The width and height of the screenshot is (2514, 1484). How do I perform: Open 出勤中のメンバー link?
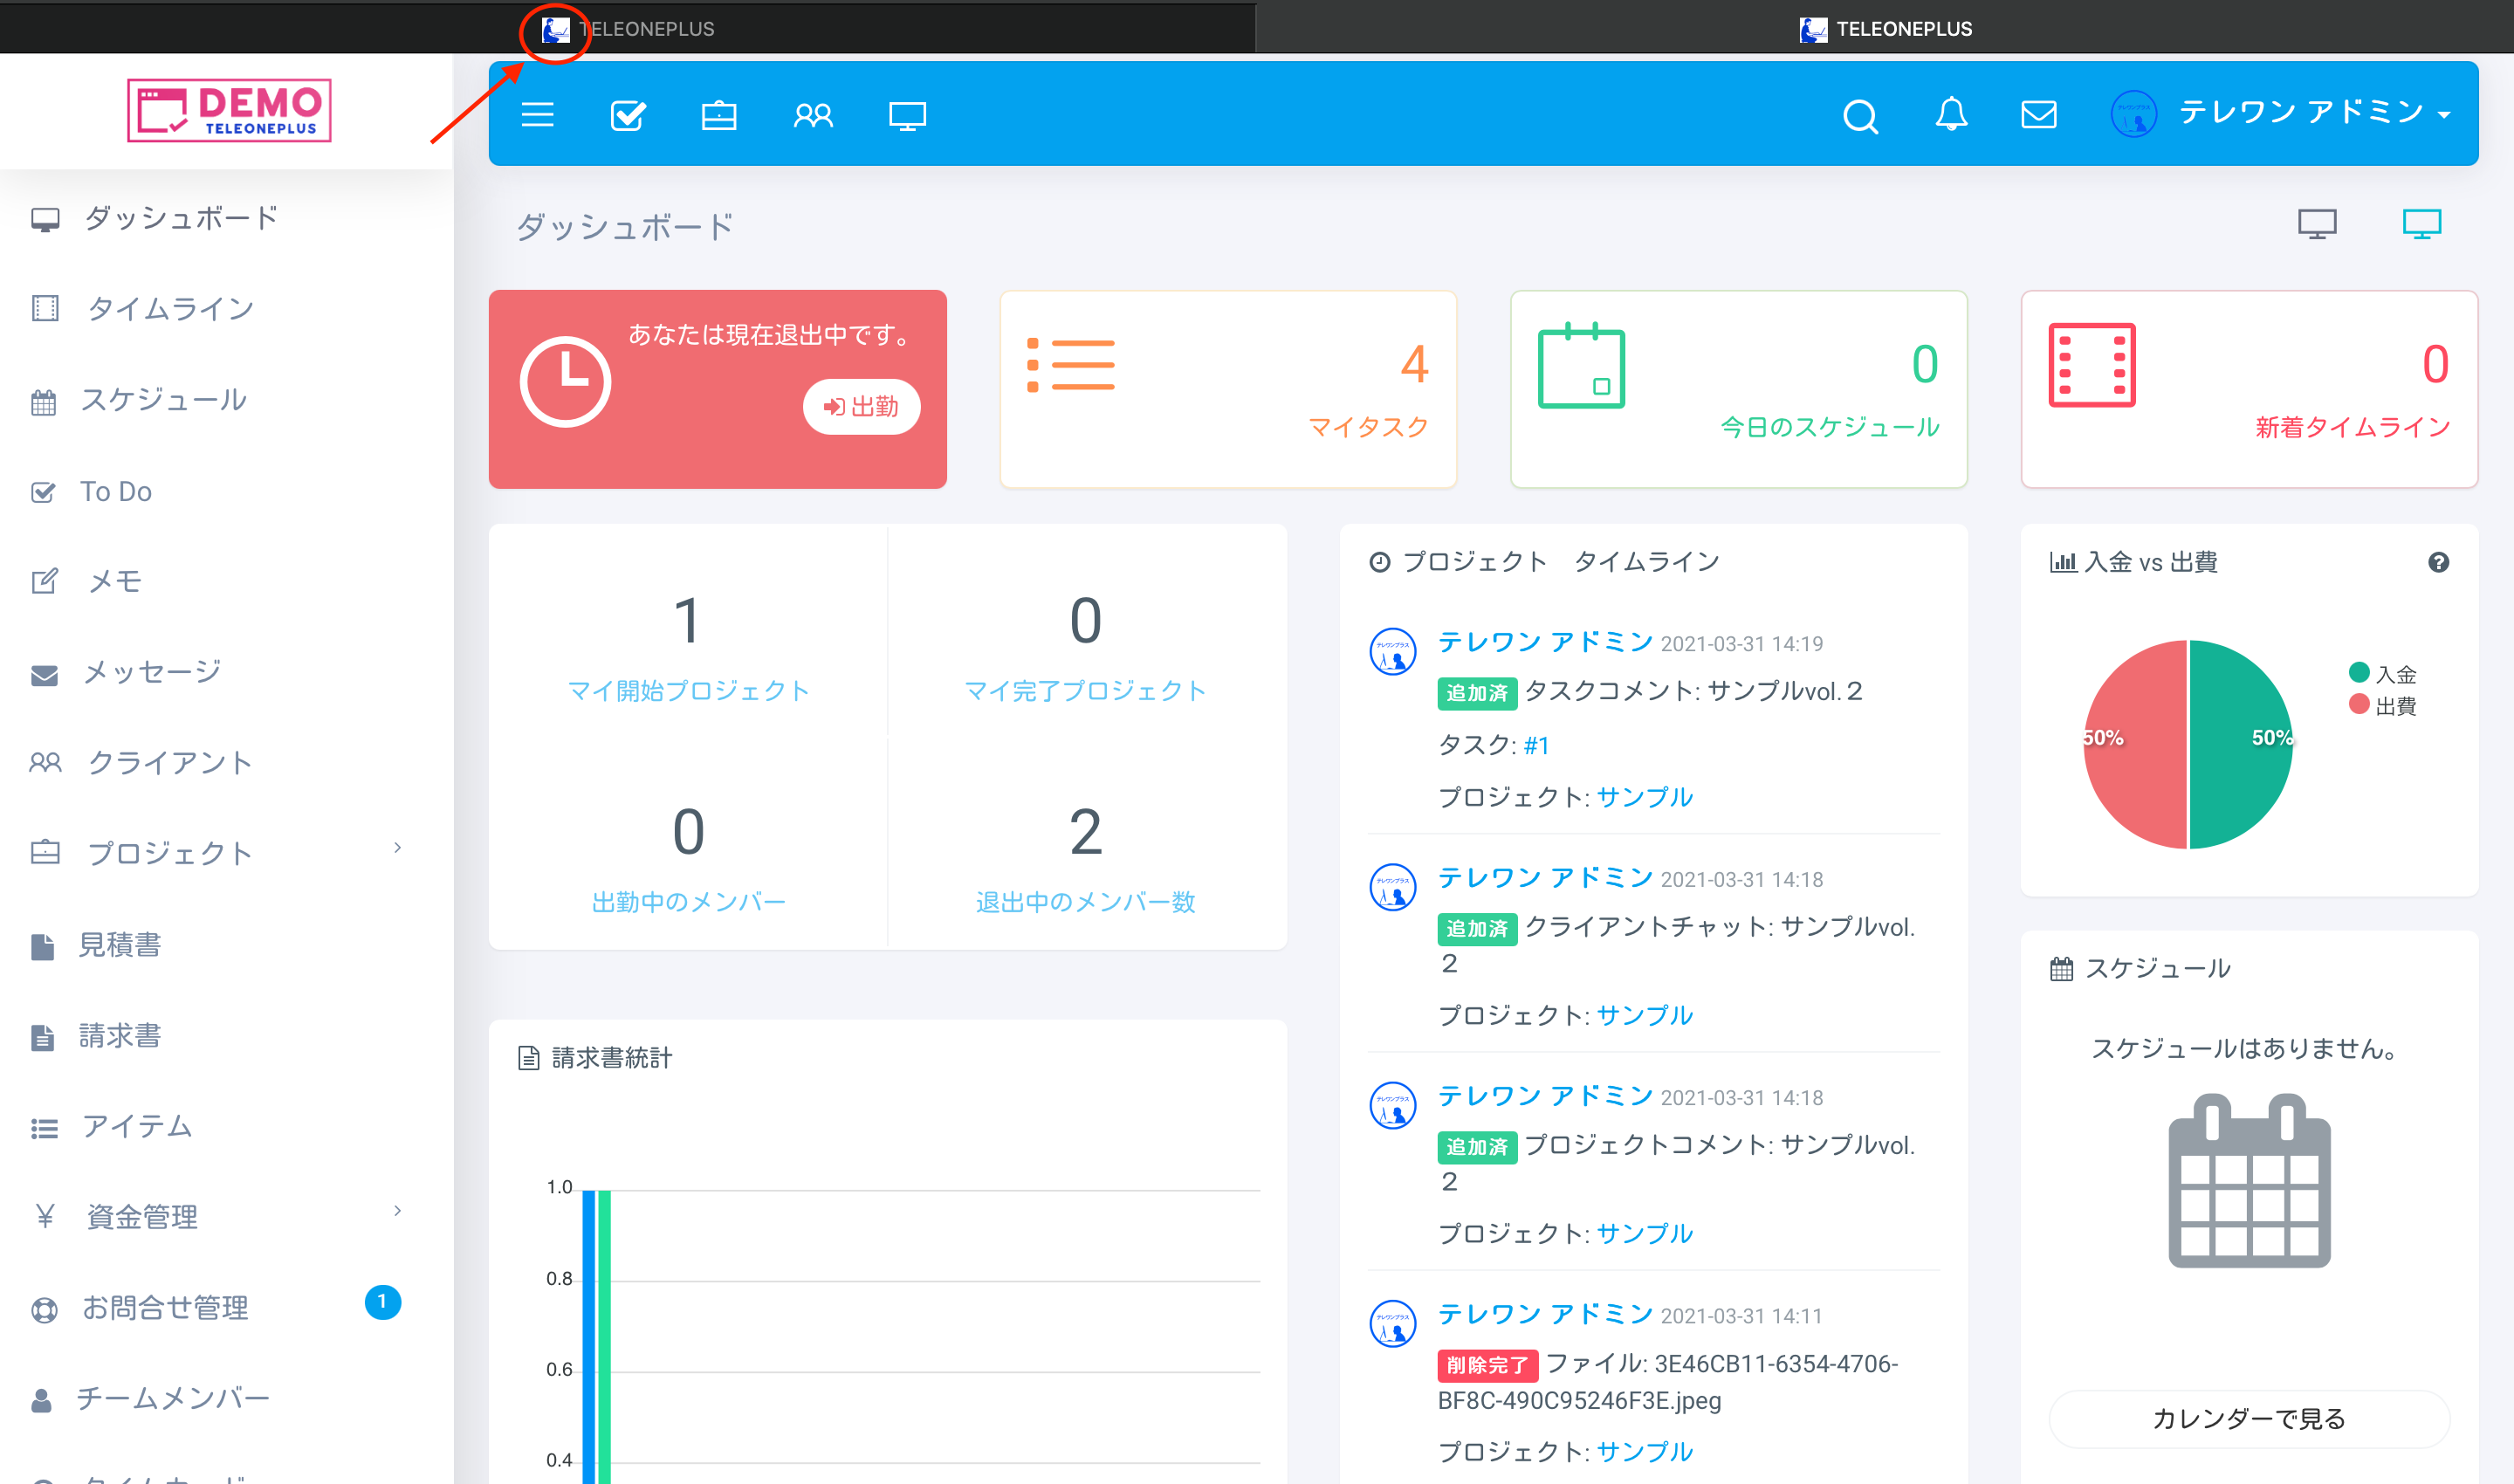688,902
